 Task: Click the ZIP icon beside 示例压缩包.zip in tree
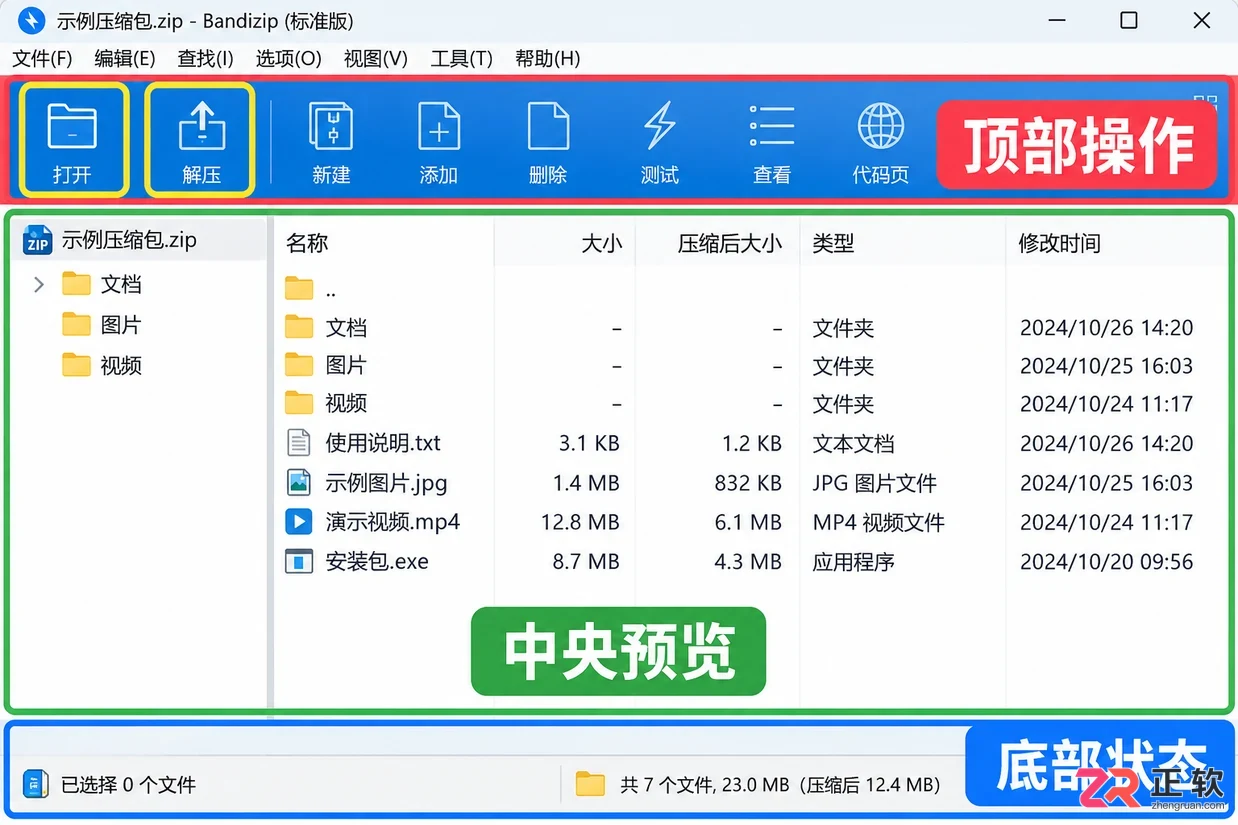(x=38, y=240)
